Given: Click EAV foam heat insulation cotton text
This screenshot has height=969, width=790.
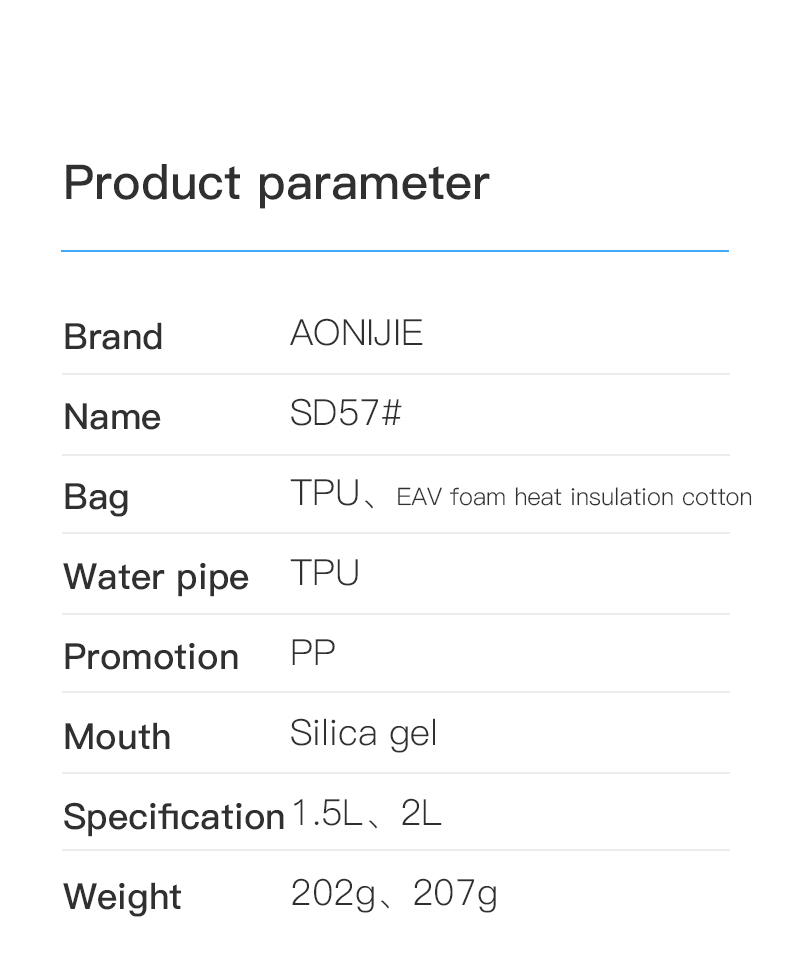Looking at the screenshot, I should tap(574, 497).
